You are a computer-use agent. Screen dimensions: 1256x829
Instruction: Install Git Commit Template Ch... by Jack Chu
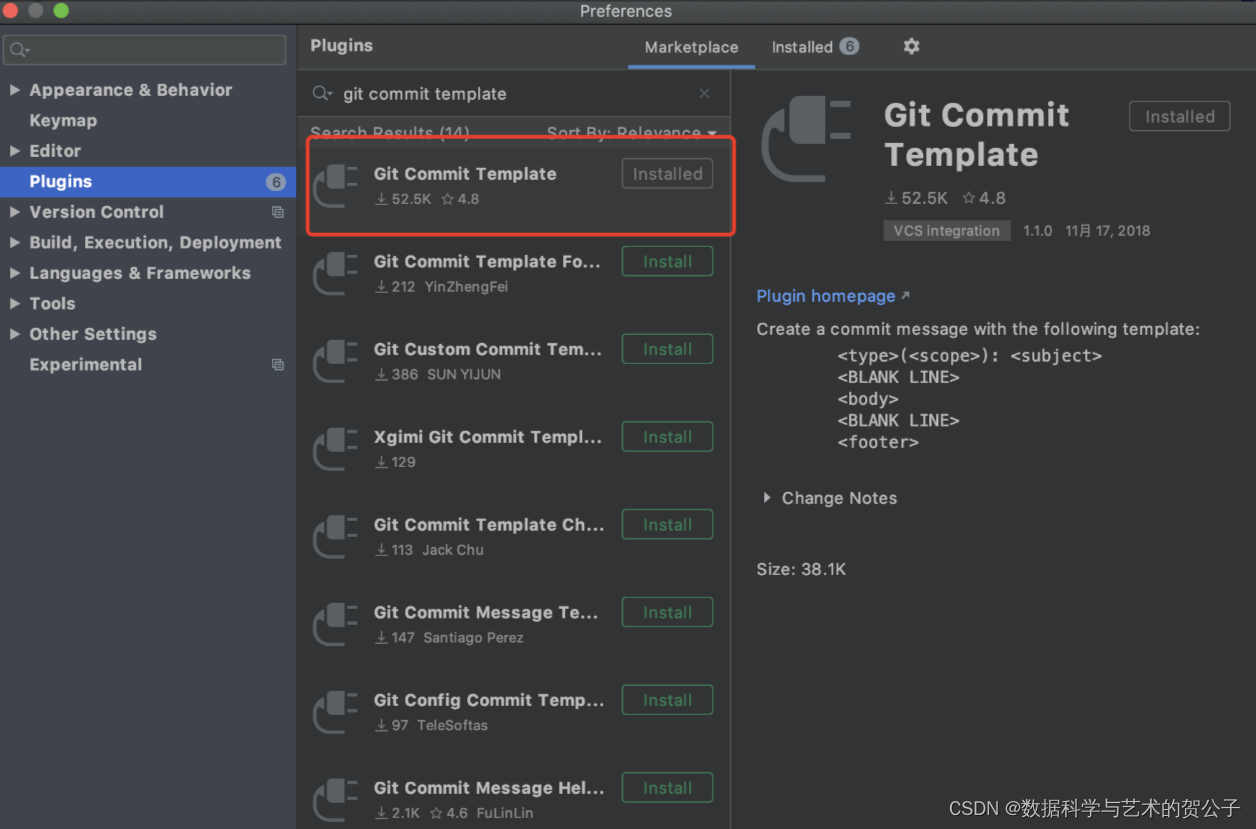click(667, 525)
